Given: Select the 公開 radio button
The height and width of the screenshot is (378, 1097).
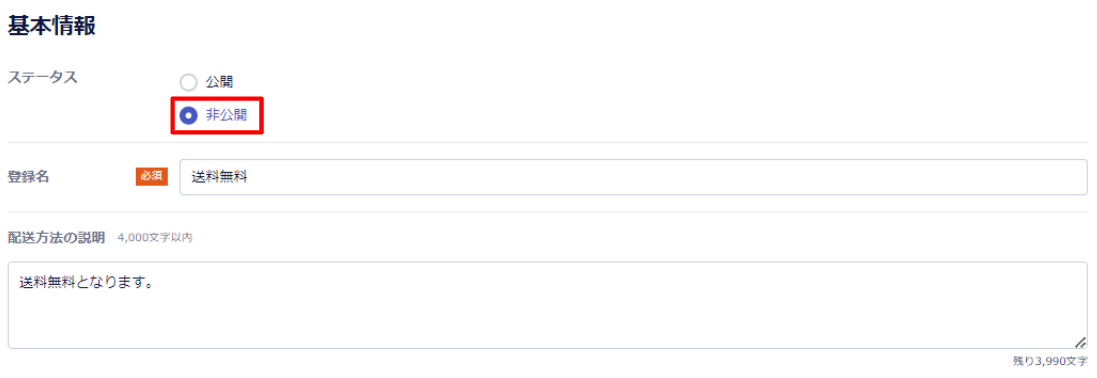Looking at the screenshot, I should (x=188, y=83).
